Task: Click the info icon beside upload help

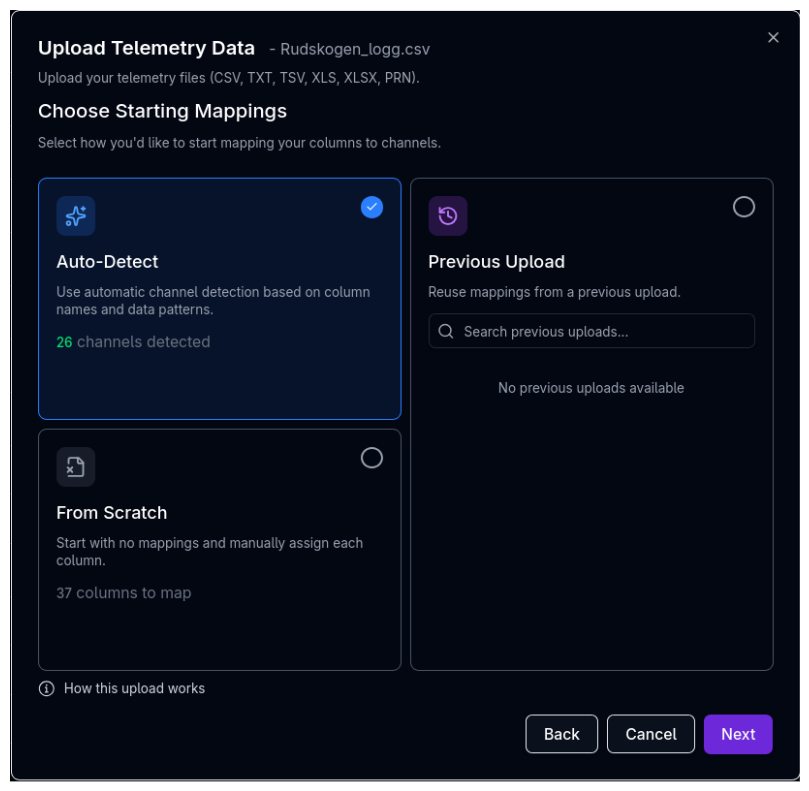Action: [46, 688]
